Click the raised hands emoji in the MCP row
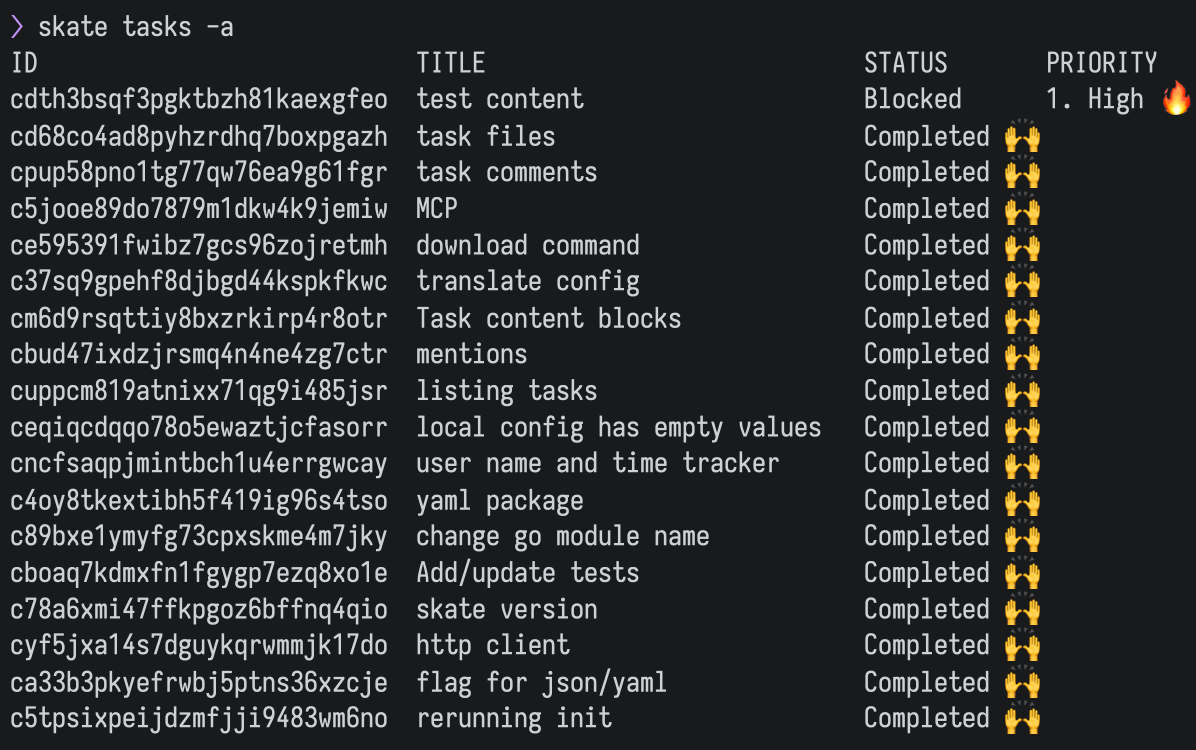The height and width of the screenshot is (750, 1196). [1022, 209]
